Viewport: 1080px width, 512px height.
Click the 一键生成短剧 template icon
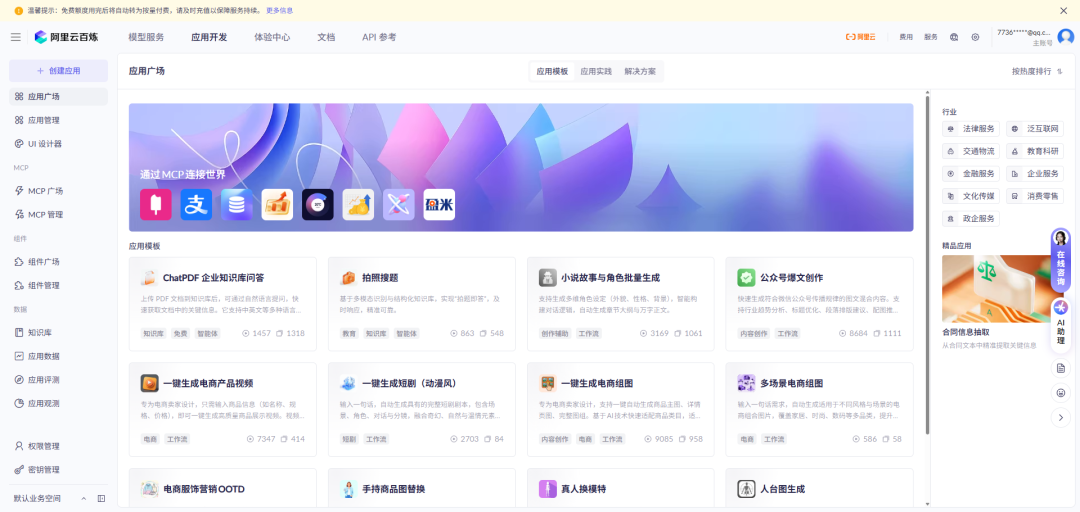[349, 383]
